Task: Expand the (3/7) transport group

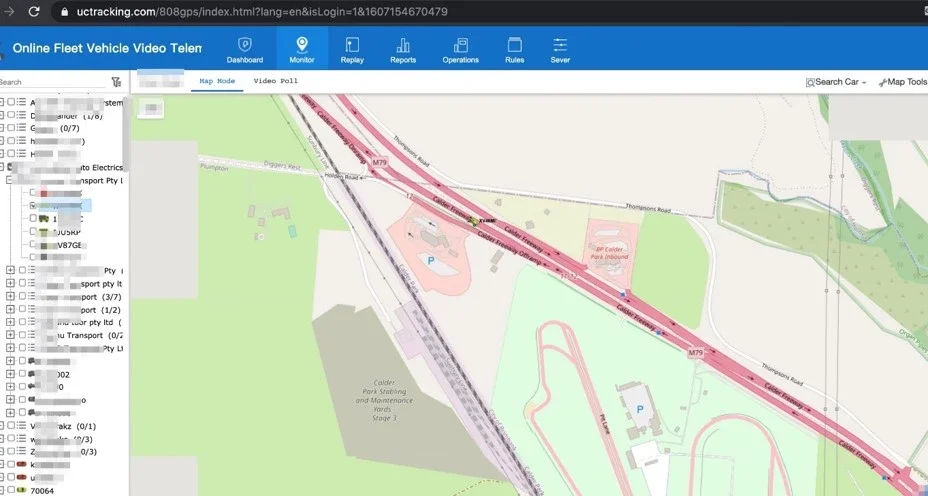Action: (x=10, y=297)
